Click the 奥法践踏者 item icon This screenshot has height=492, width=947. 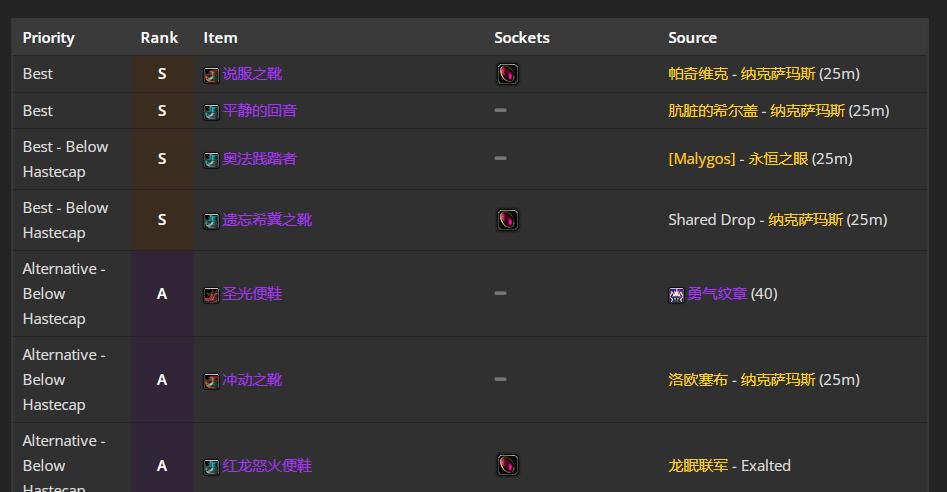(211, 160)
